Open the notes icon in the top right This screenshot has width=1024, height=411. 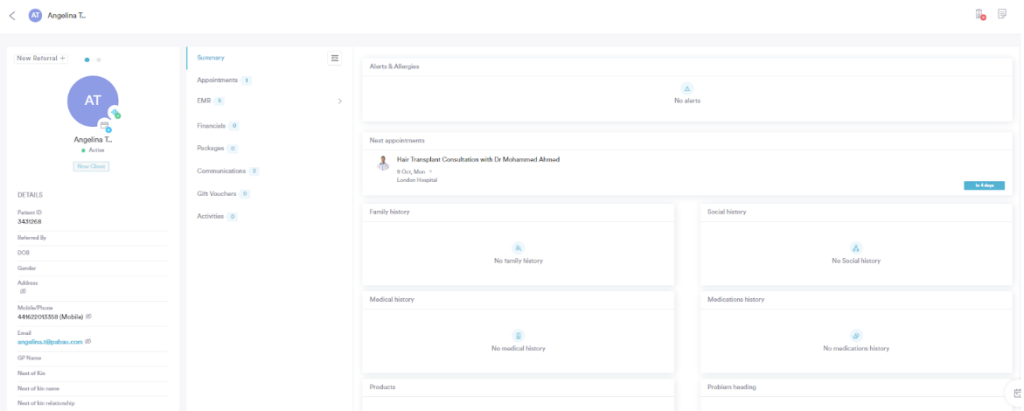tap(1002, 14)
